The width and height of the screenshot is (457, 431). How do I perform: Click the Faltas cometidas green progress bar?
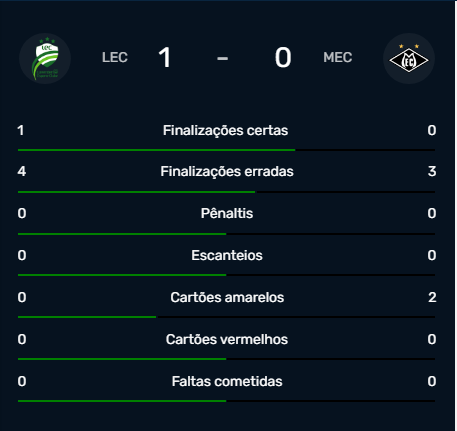(x=122, y=401)
